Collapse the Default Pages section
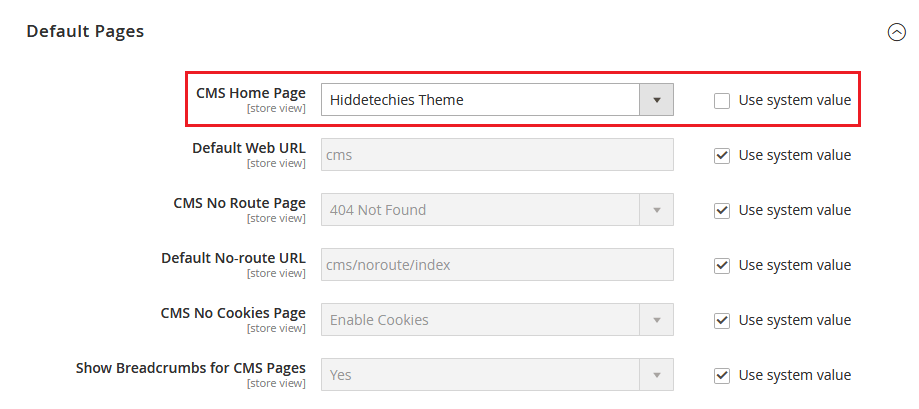The height and width of the screenshot is (409, 919). 896,32
